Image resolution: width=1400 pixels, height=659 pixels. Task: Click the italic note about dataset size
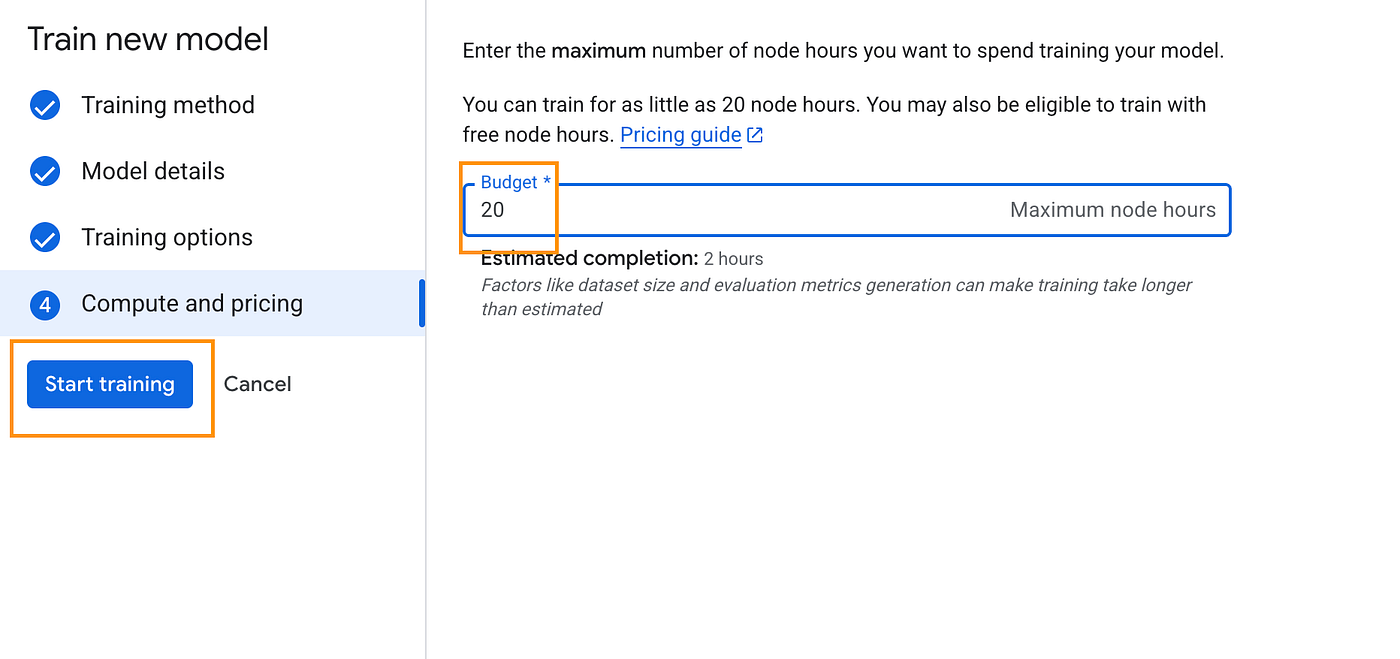point(836,297)
